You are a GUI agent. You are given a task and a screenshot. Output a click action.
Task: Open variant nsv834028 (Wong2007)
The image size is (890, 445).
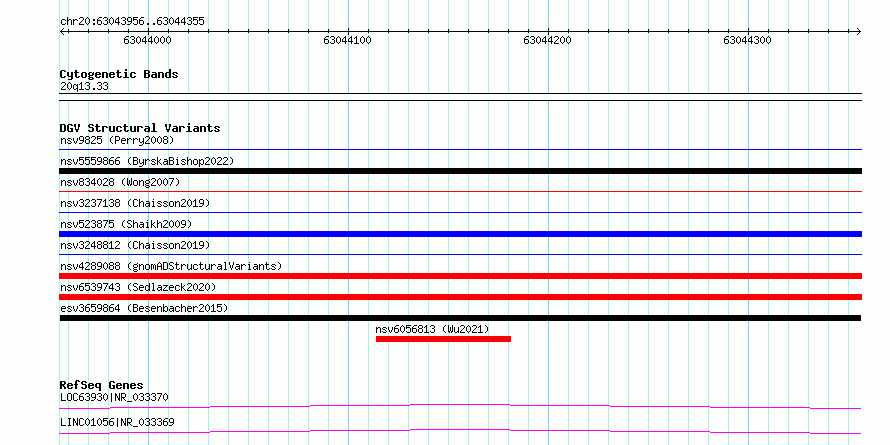click(x=120, y=182)
